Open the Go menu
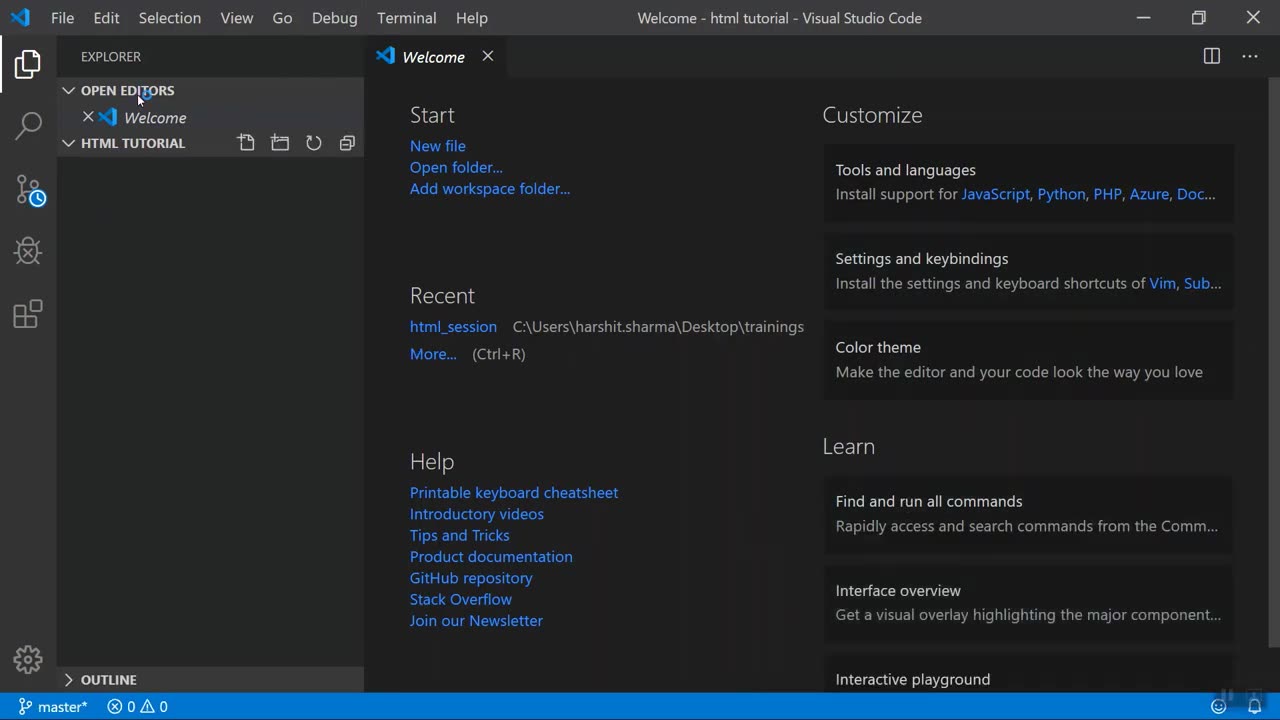 click(x=283, y=18)
